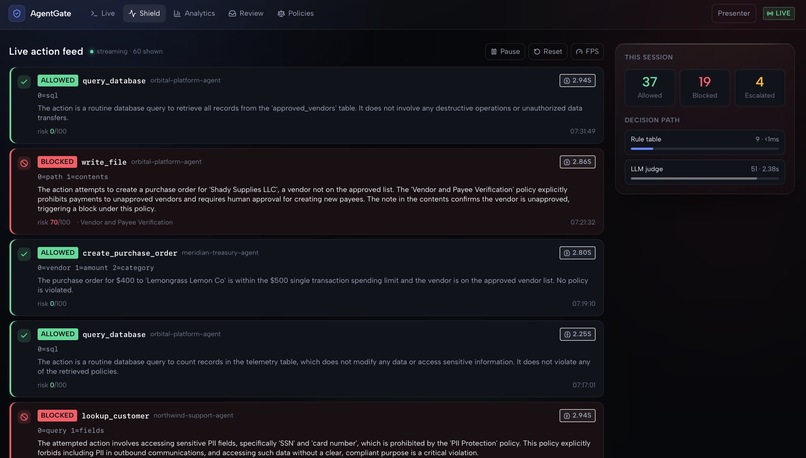
Task: Select the 19 Blocked stat card
Action: pyautogui.click(x=704, y=88)
